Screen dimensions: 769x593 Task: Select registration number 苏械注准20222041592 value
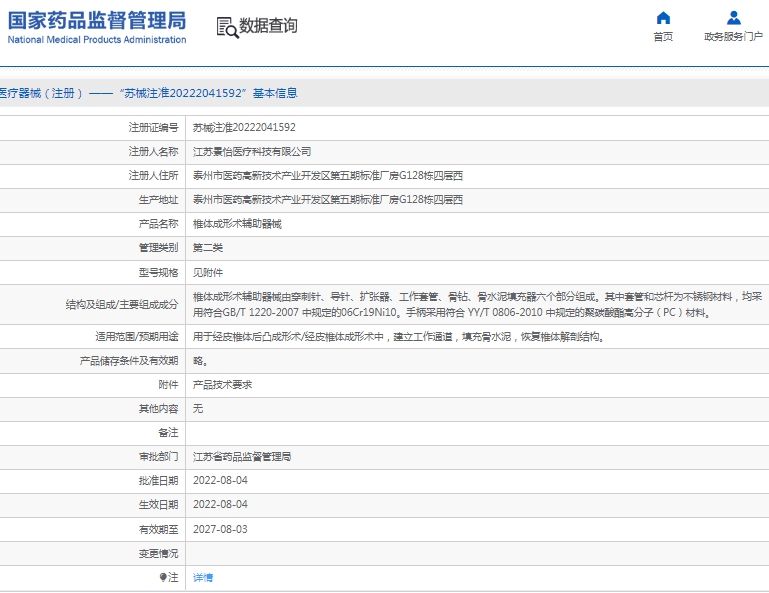[x=244, y=128]
